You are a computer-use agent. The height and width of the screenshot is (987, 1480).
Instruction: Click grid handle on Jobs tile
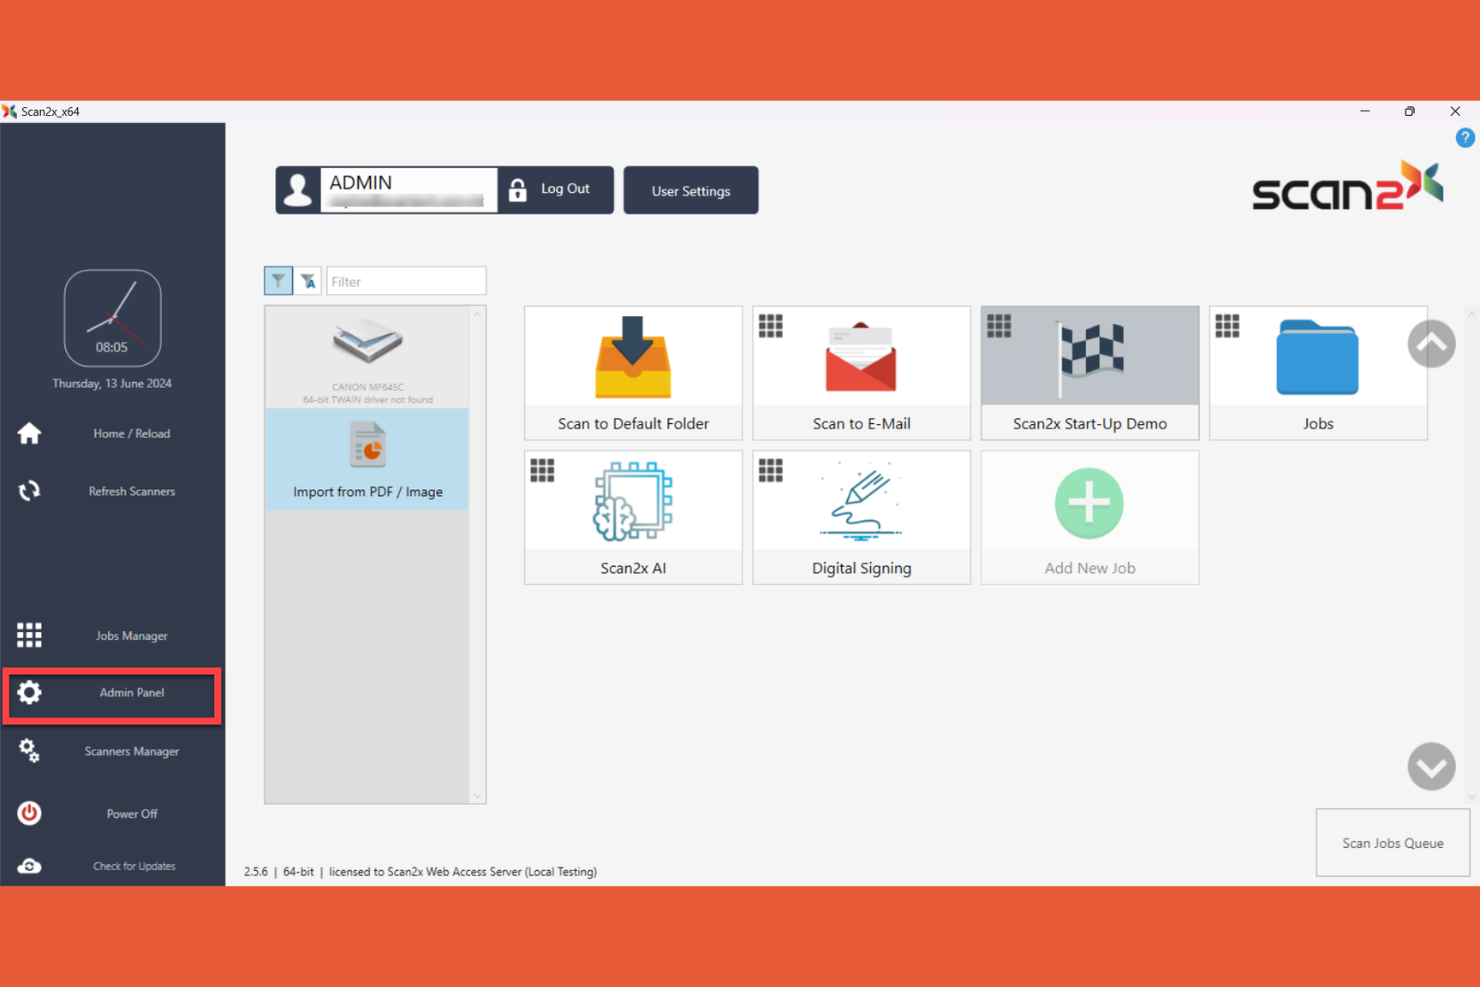pos(1227,326)
